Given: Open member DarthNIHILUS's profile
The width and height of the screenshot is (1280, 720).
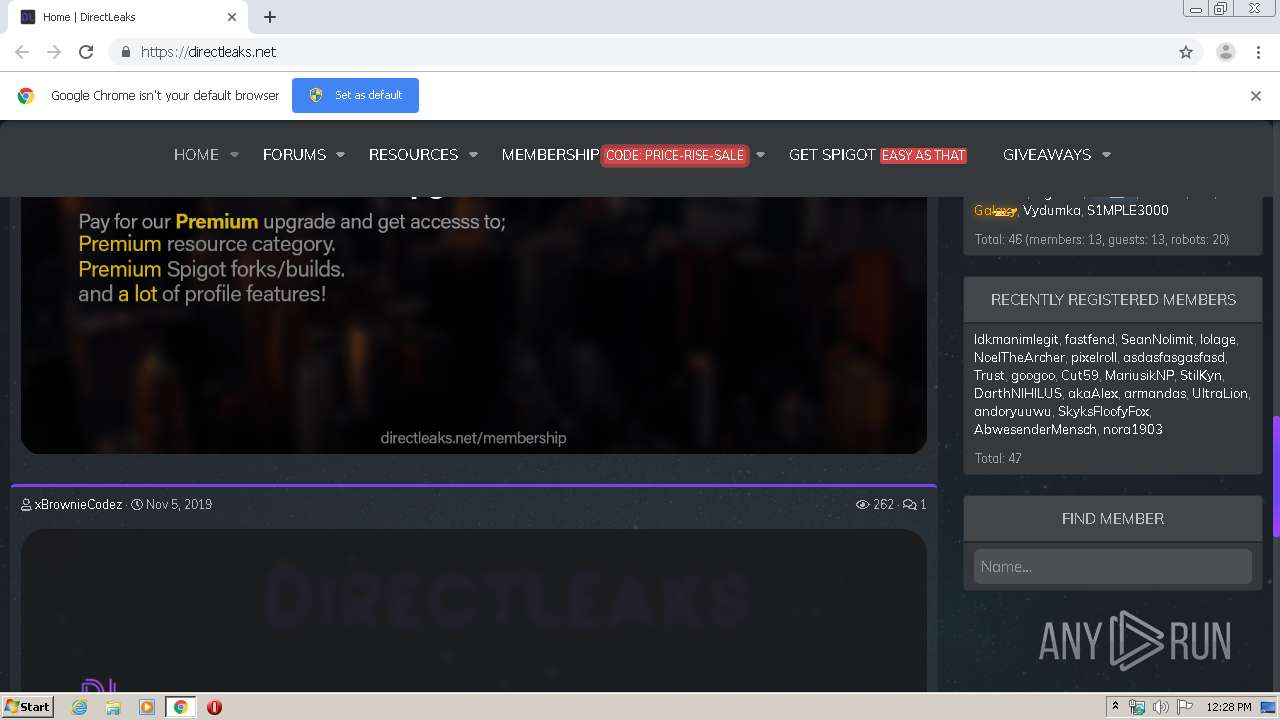Looking at the screenshot, I should 1018,394.
